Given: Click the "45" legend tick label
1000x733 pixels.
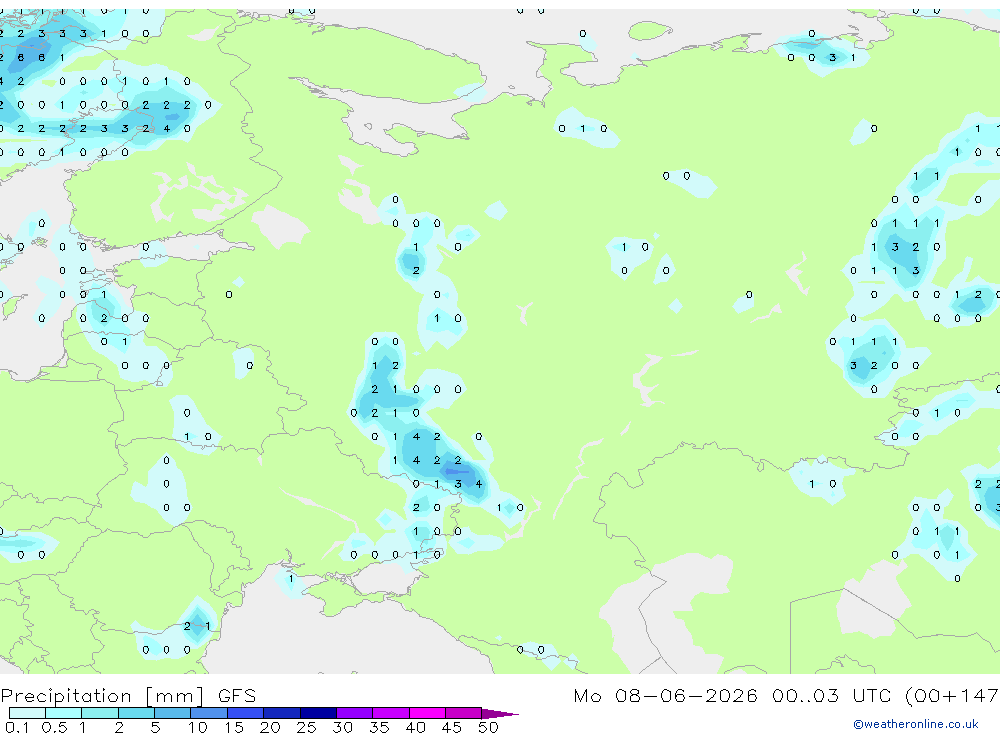Looking at the screenshot, I should pyautogui.click(x=452, y=727).
